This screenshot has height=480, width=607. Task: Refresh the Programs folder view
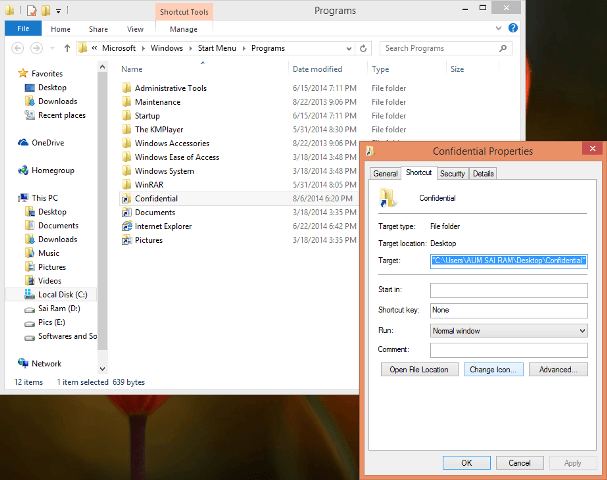(363, 48)
